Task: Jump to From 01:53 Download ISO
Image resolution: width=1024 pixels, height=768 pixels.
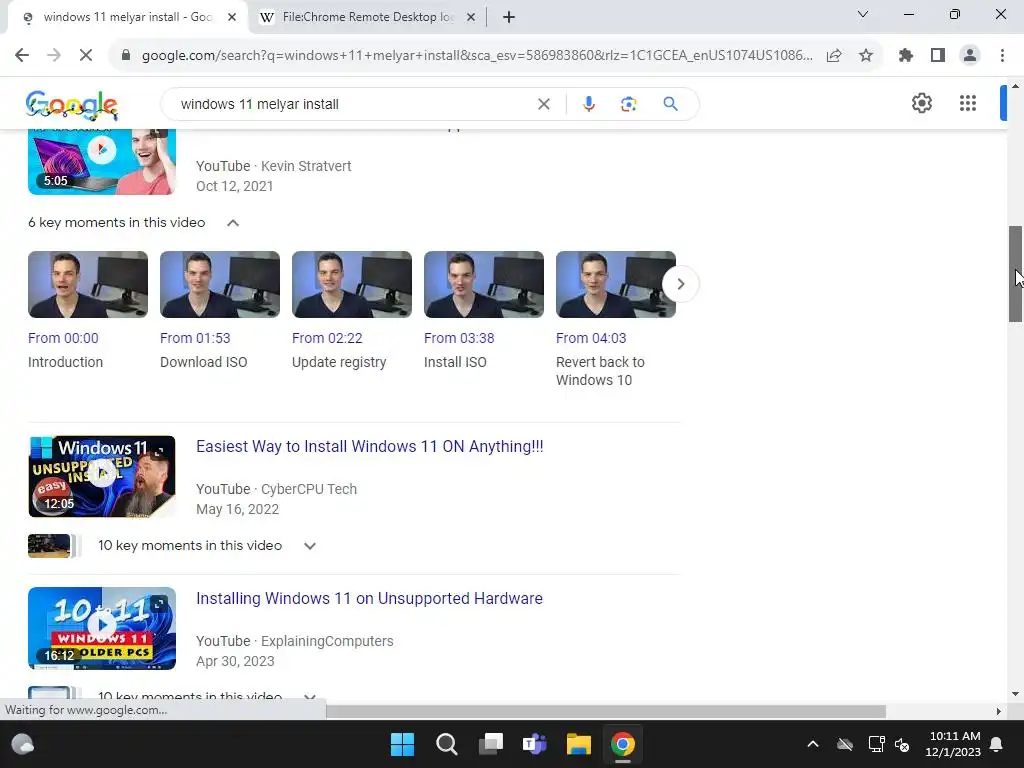Action: click(x=195, y=338)
